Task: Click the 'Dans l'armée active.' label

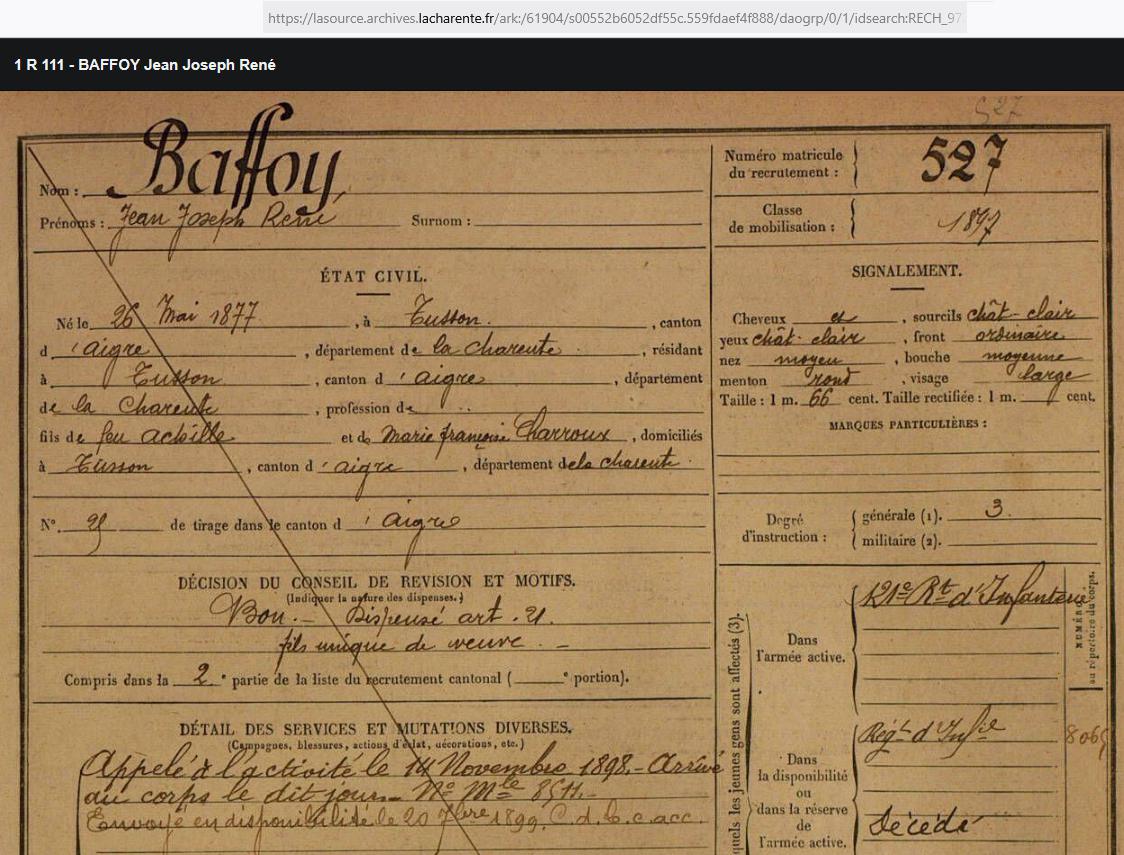Action: [801, 648]
